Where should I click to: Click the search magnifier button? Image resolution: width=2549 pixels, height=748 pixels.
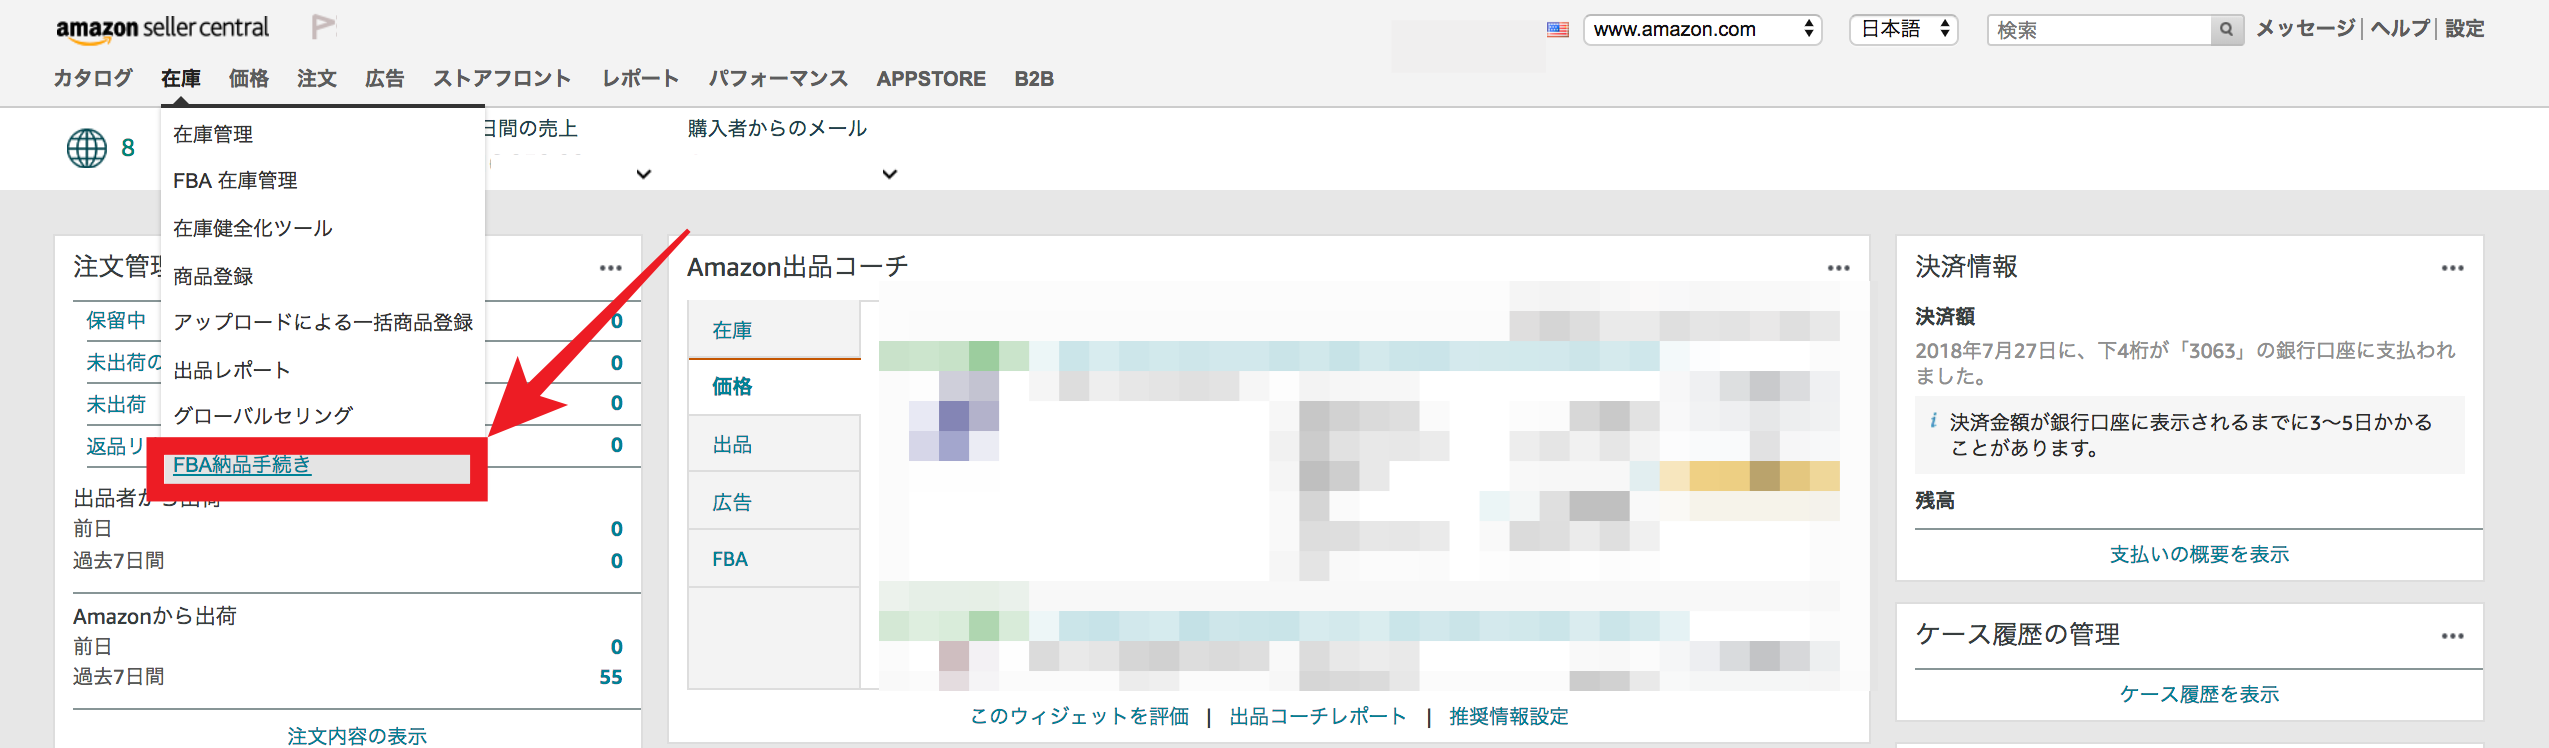2226,30
